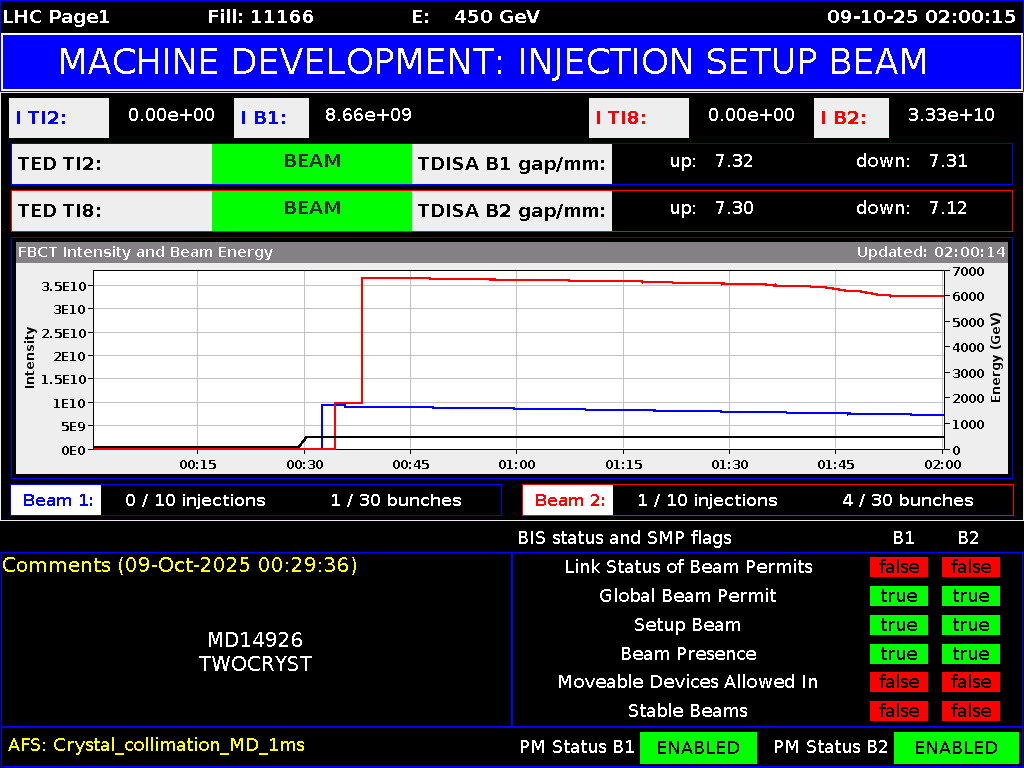The width and height of the screenshot is (1024, 768).
Task: Click the PM Status B1 ENABLED button
Action: (x=698, y=747)
